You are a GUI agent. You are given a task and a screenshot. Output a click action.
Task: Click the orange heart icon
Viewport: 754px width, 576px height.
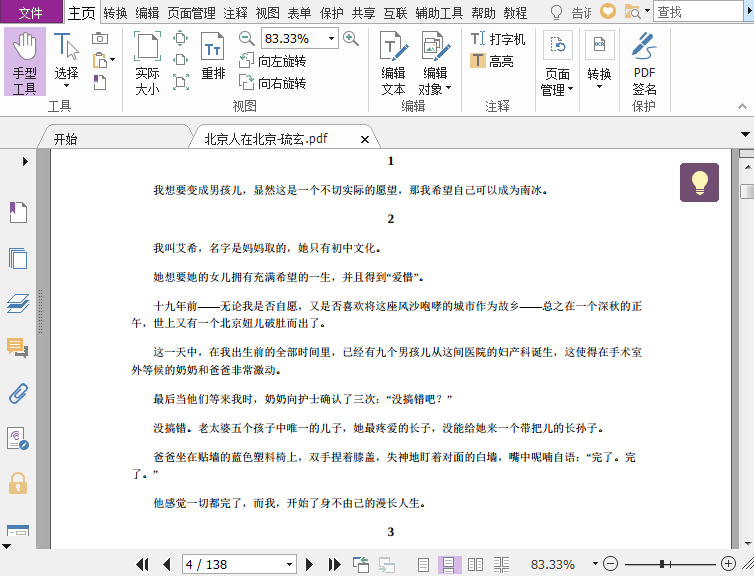coord(608,12)
